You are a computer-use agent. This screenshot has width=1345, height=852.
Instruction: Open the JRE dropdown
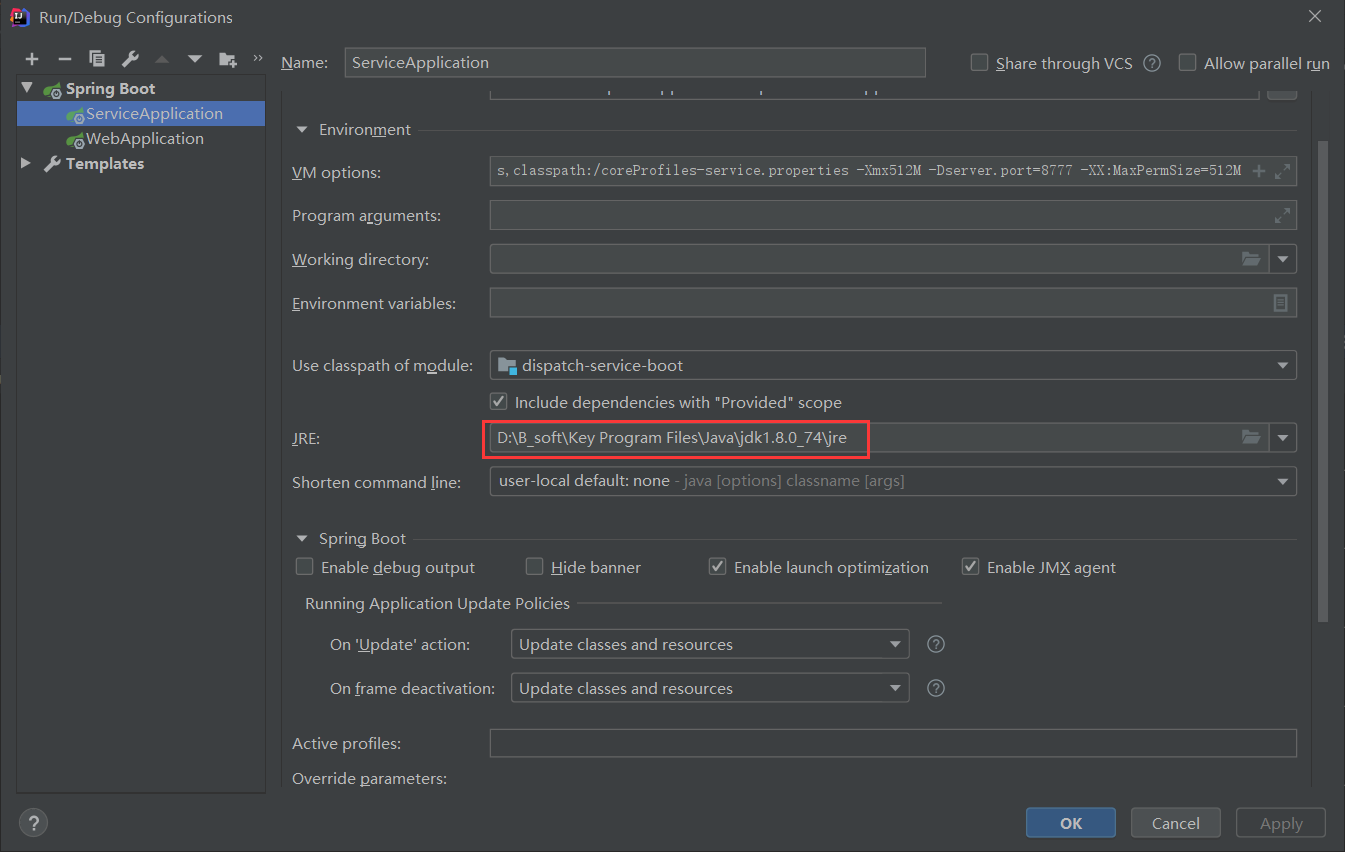pos(1282,437)
